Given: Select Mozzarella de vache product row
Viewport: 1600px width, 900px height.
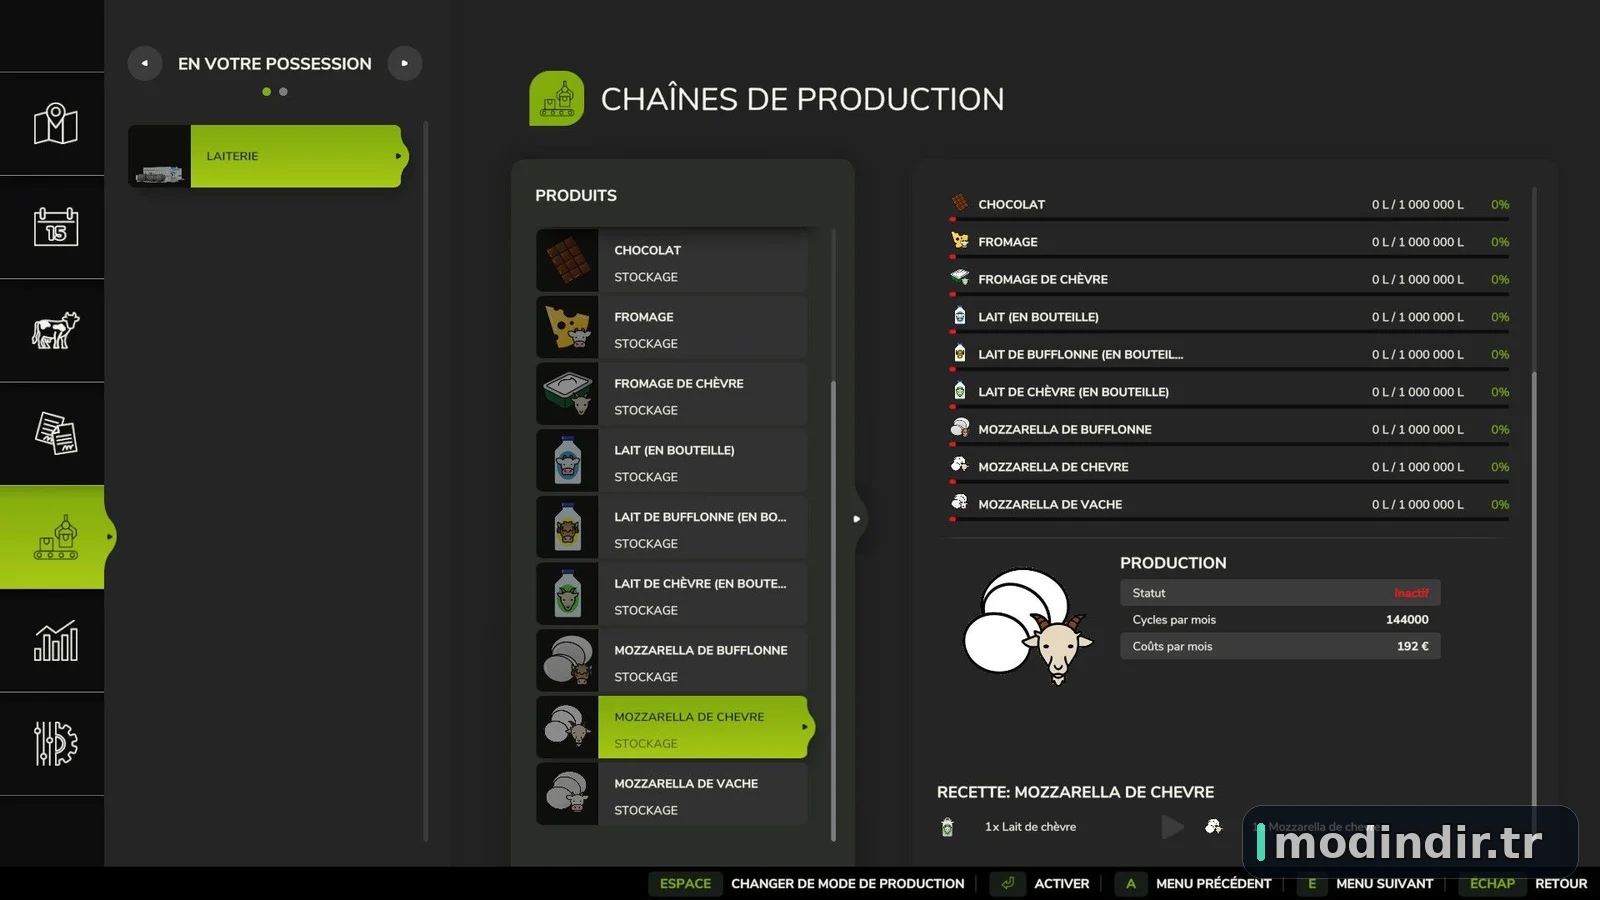Looking at the screenshot, I should pos(671,794).
